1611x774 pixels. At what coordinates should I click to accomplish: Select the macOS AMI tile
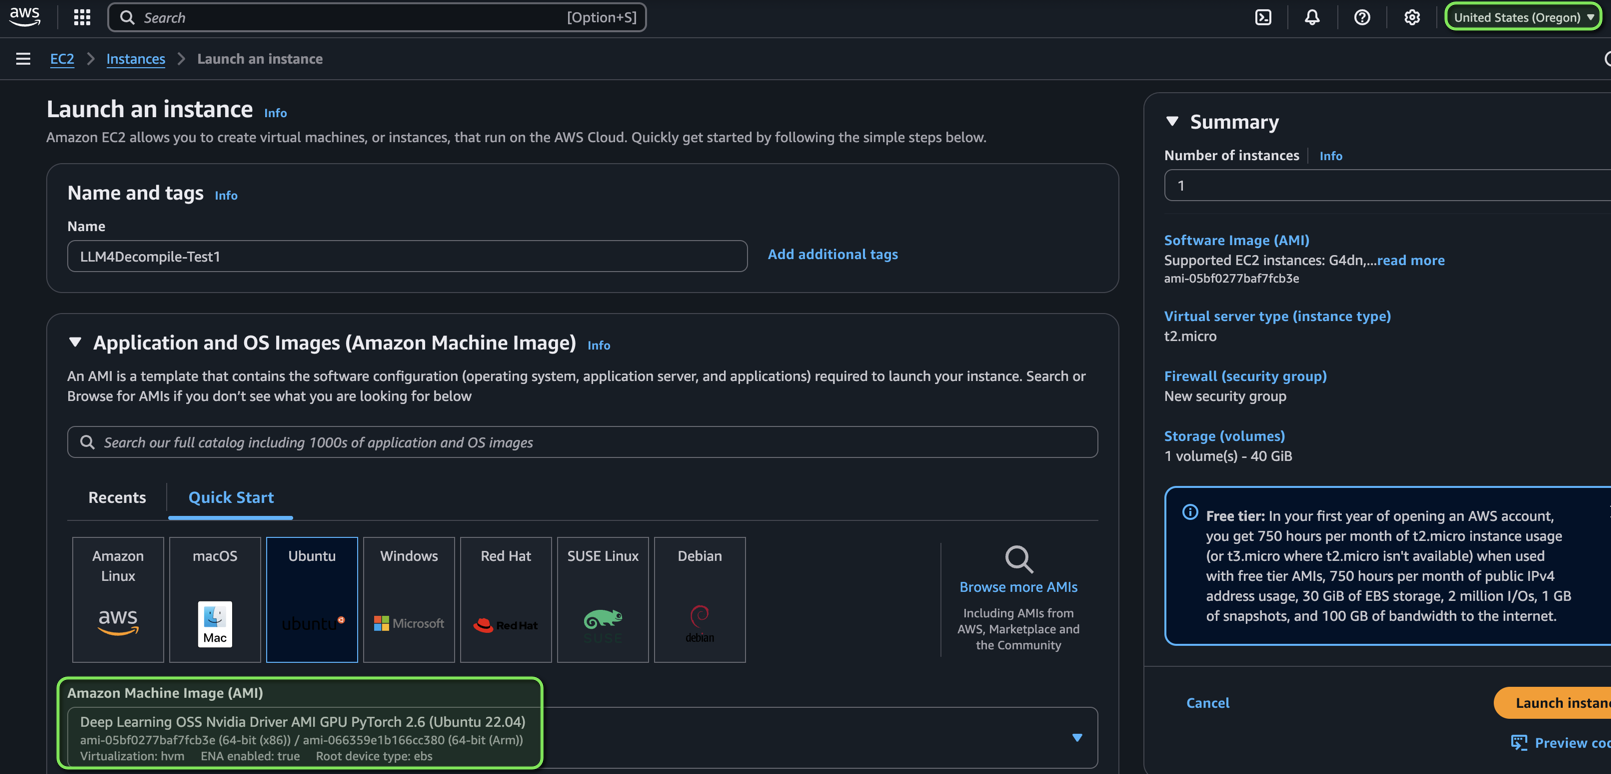(x=215, y=600)
